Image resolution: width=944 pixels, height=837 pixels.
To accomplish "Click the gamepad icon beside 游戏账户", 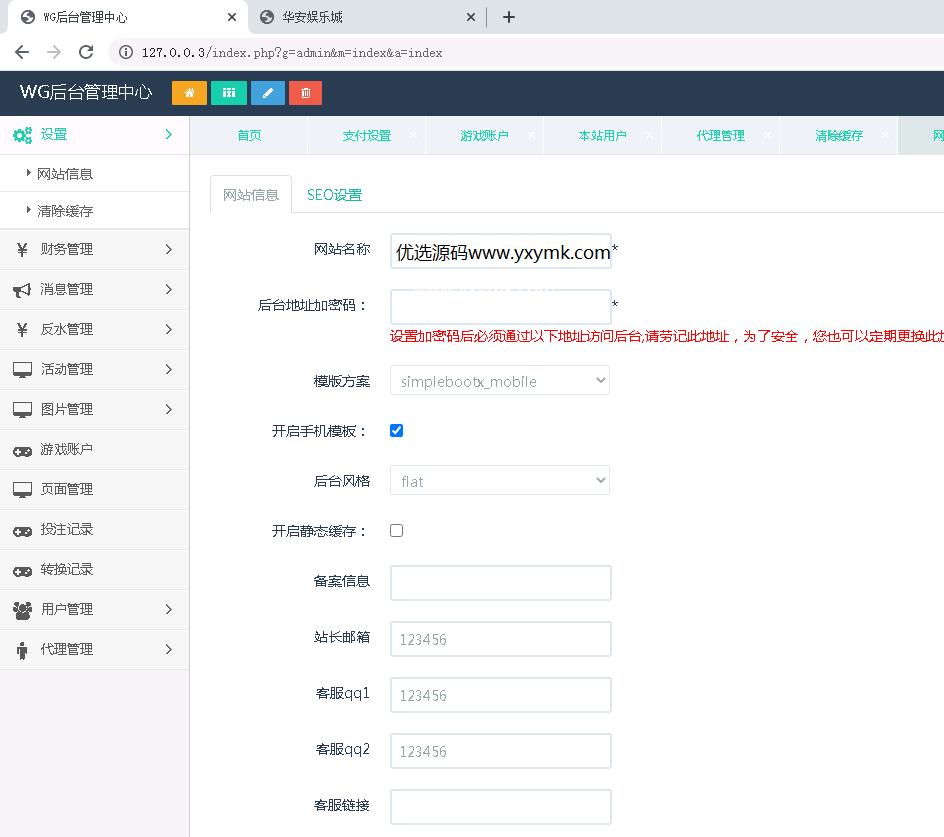I will coord(22,450).
